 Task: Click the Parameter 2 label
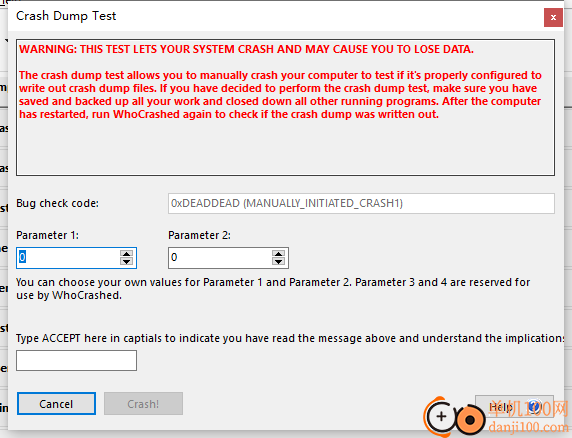click(199, 235)
